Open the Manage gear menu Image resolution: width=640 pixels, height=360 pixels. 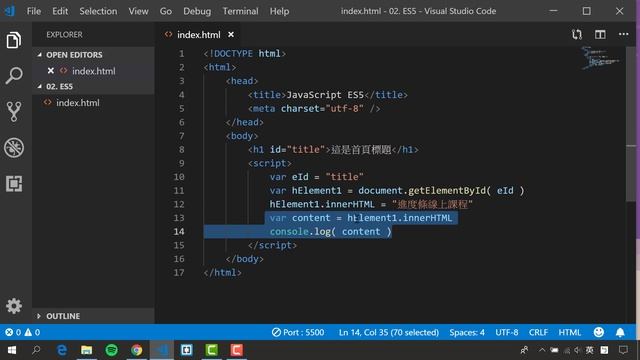(x=14, y=306)
